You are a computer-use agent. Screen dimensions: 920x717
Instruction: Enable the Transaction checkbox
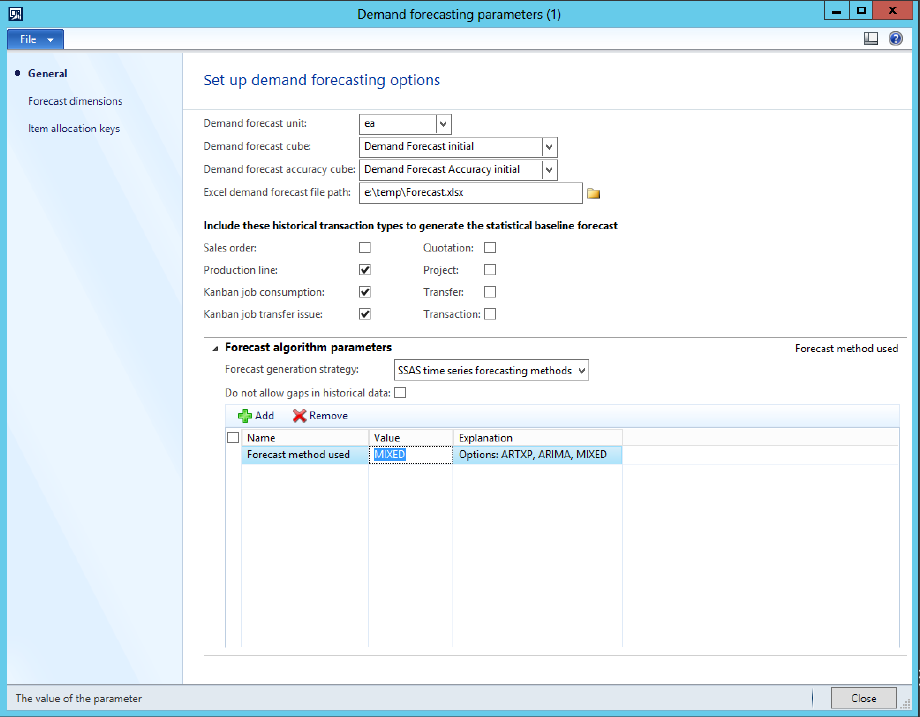(490, 314)
